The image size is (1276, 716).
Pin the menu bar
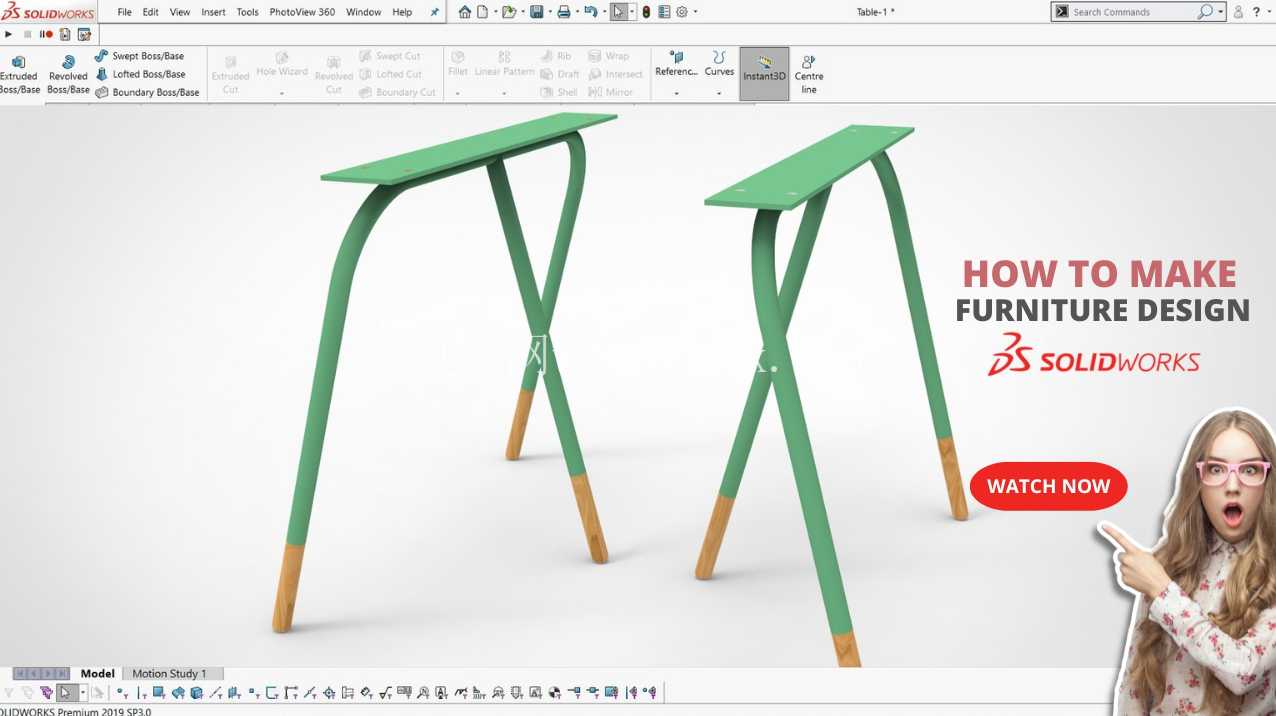(434, 12)
